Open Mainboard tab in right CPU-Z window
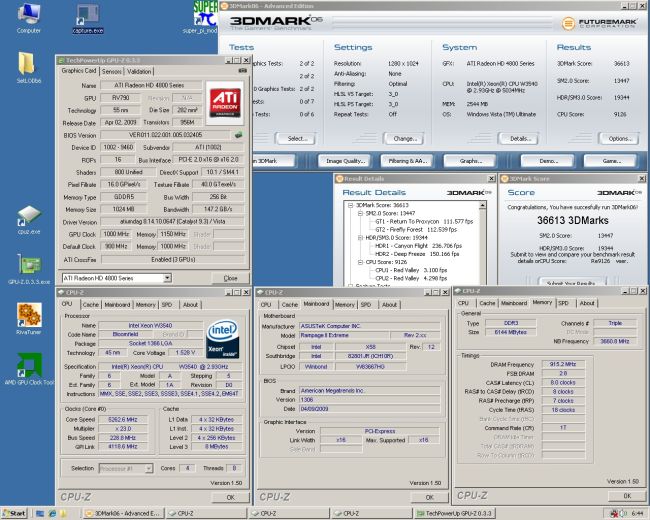Image resolution: width=650 pixels, height=520 pixels. 514,303
